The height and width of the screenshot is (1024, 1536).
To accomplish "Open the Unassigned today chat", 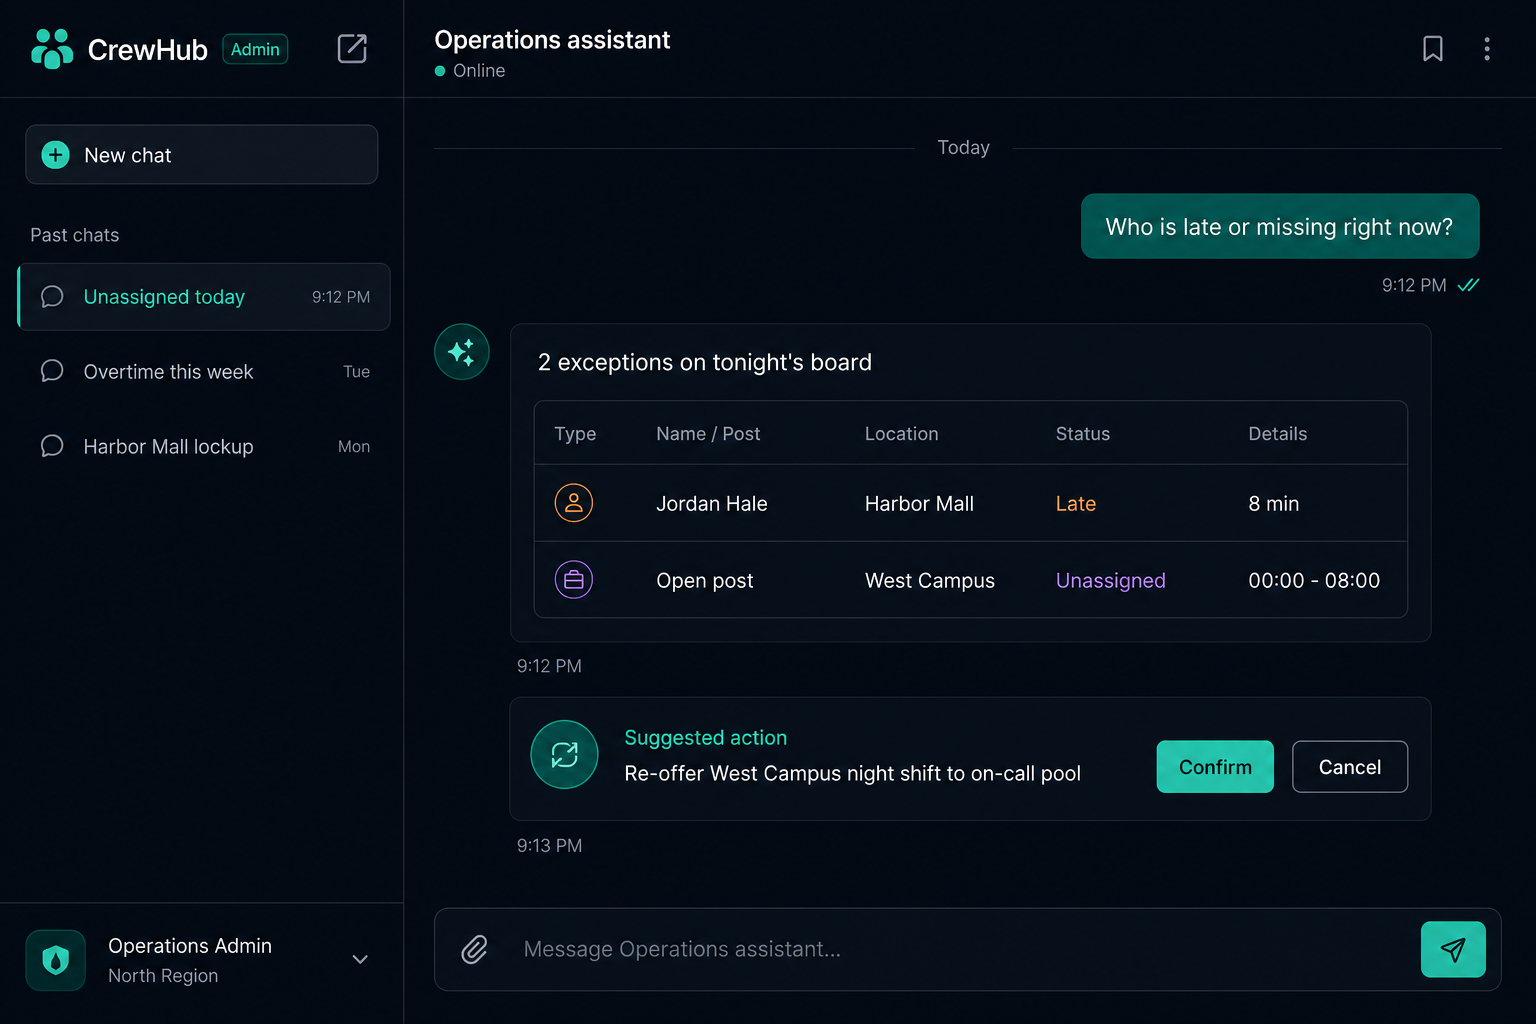I will pos(204,297).
